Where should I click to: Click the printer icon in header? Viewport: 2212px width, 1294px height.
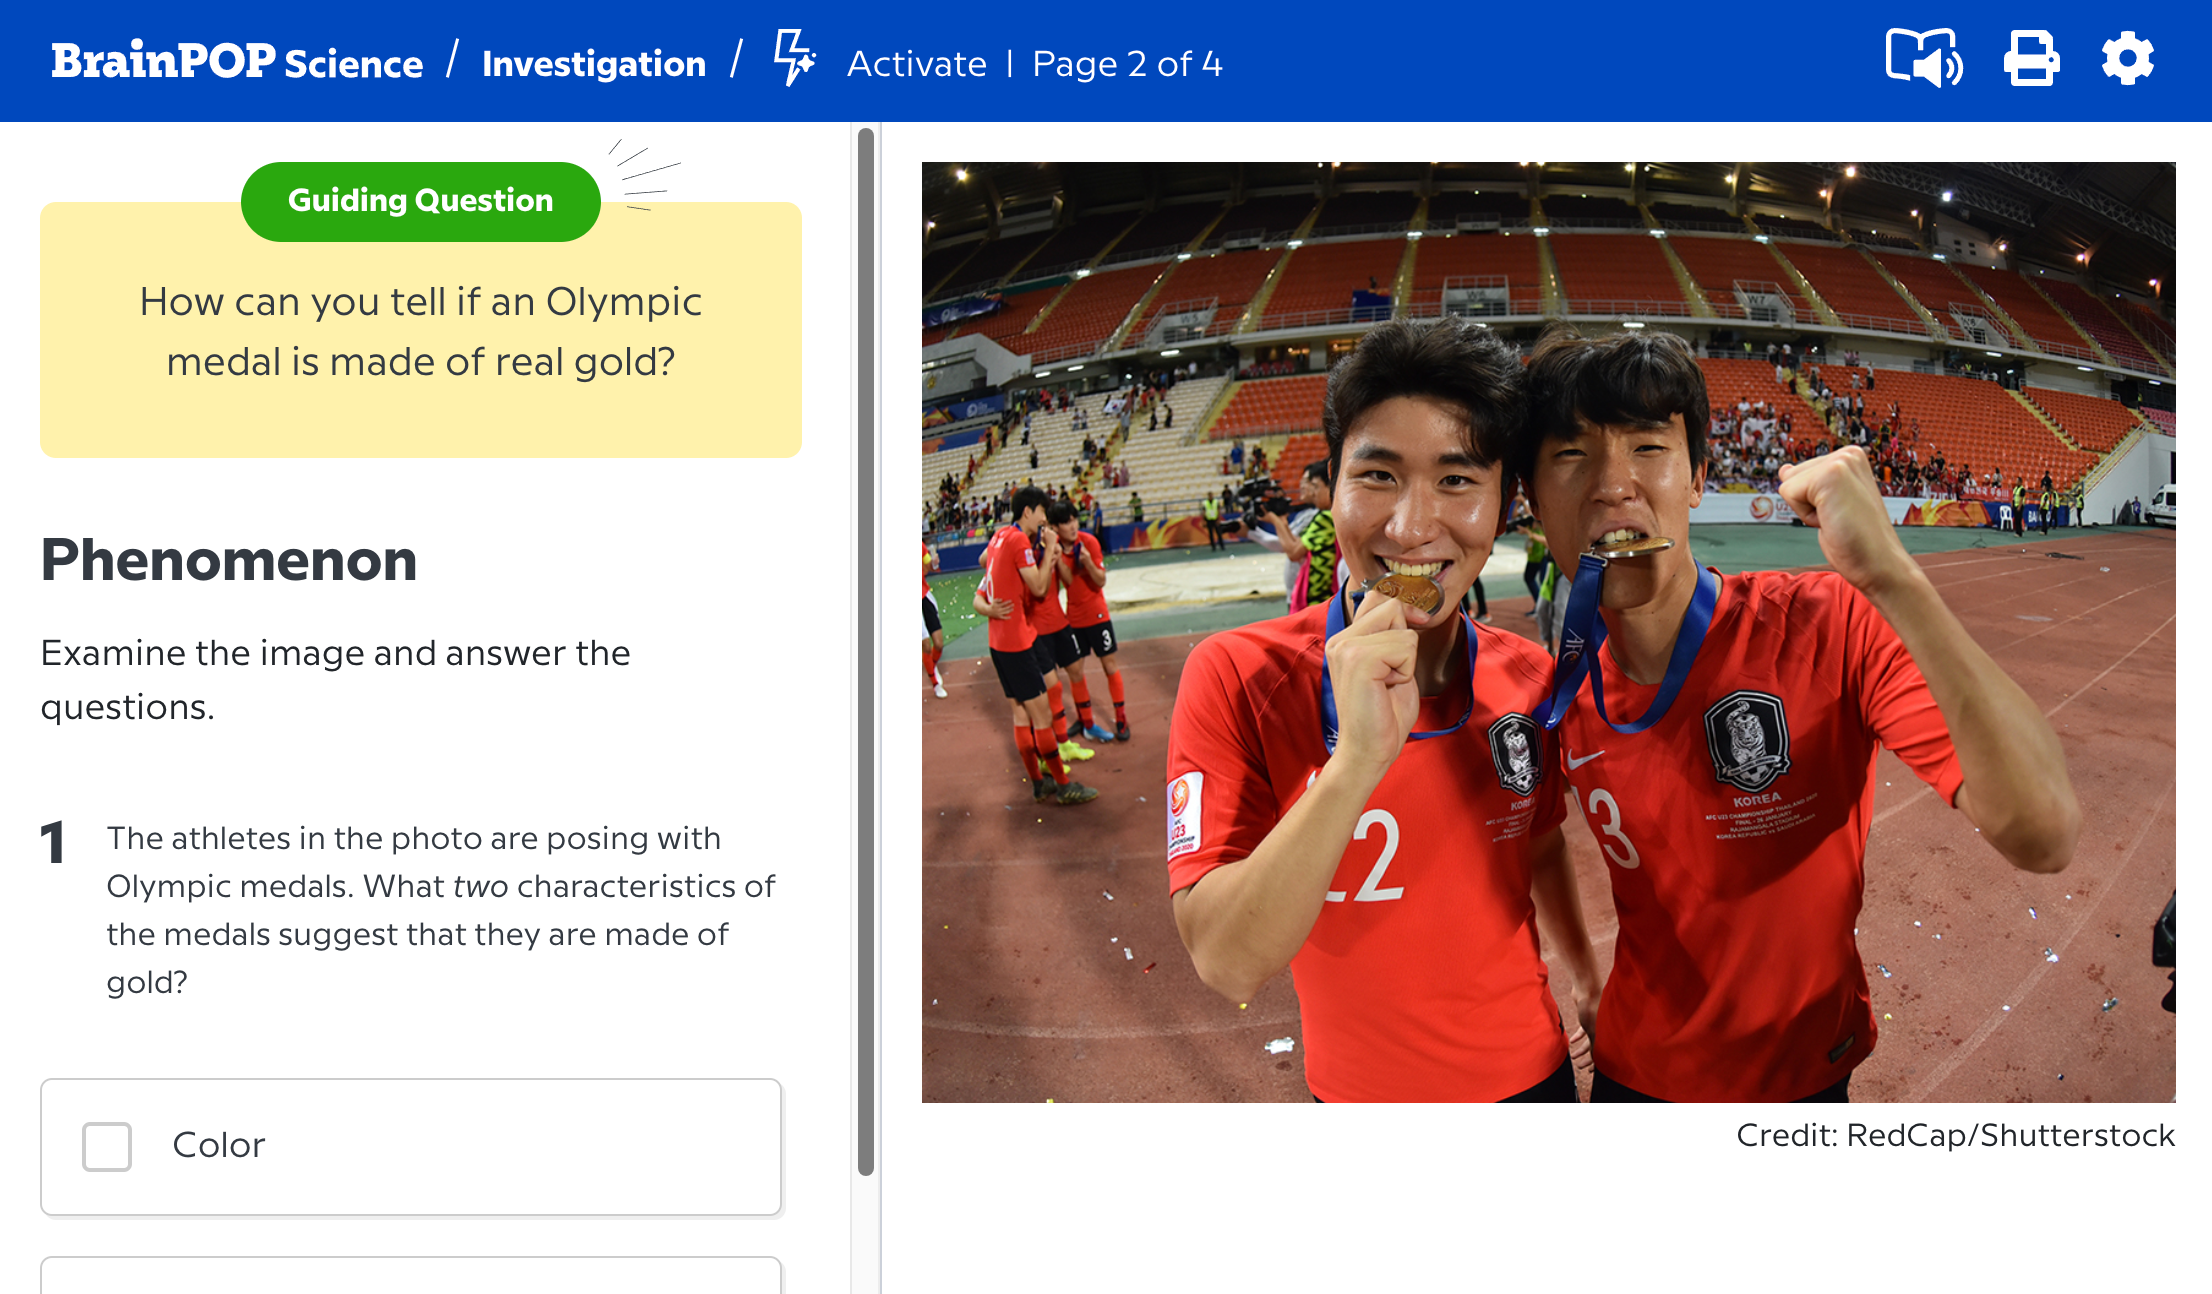[2031, 60]
